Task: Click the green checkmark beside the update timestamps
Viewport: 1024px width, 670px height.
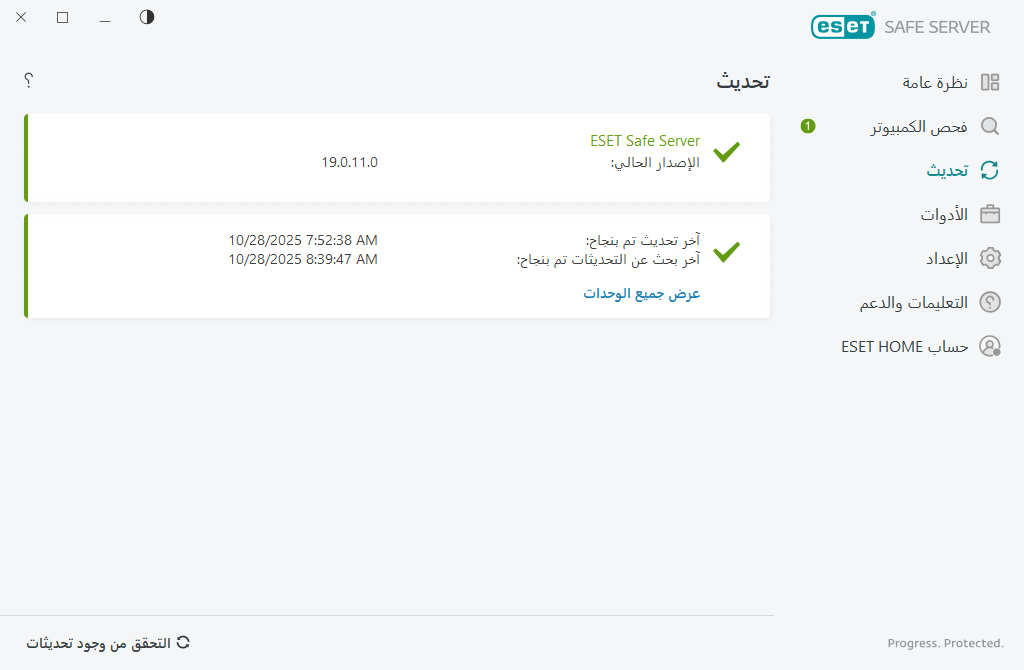Action: click(x=729, y=251)
